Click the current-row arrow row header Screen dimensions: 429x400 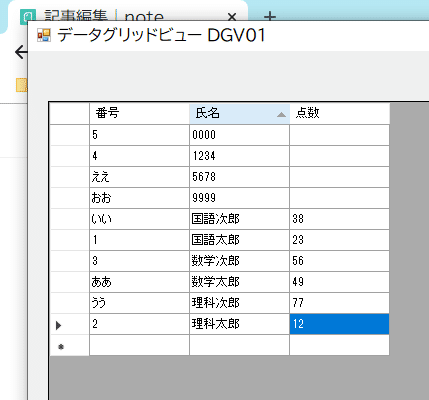click(x=69, y=324)
